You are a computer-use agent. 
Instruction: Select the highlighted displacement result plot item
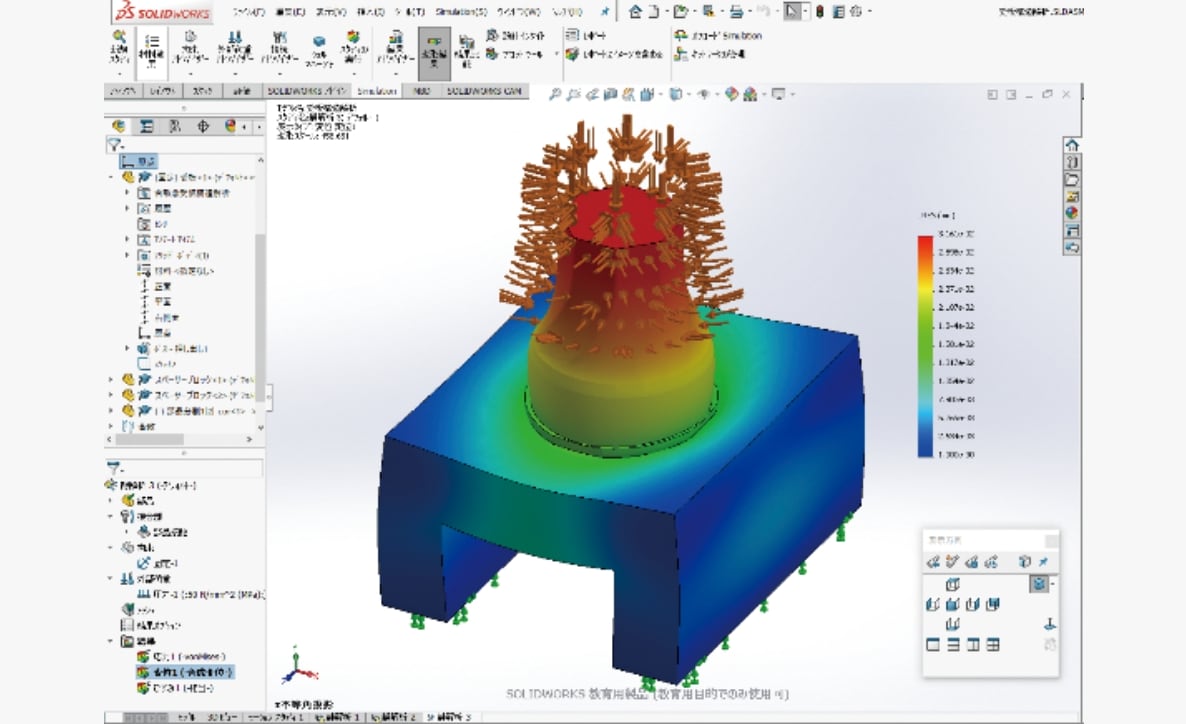point(186,672)
